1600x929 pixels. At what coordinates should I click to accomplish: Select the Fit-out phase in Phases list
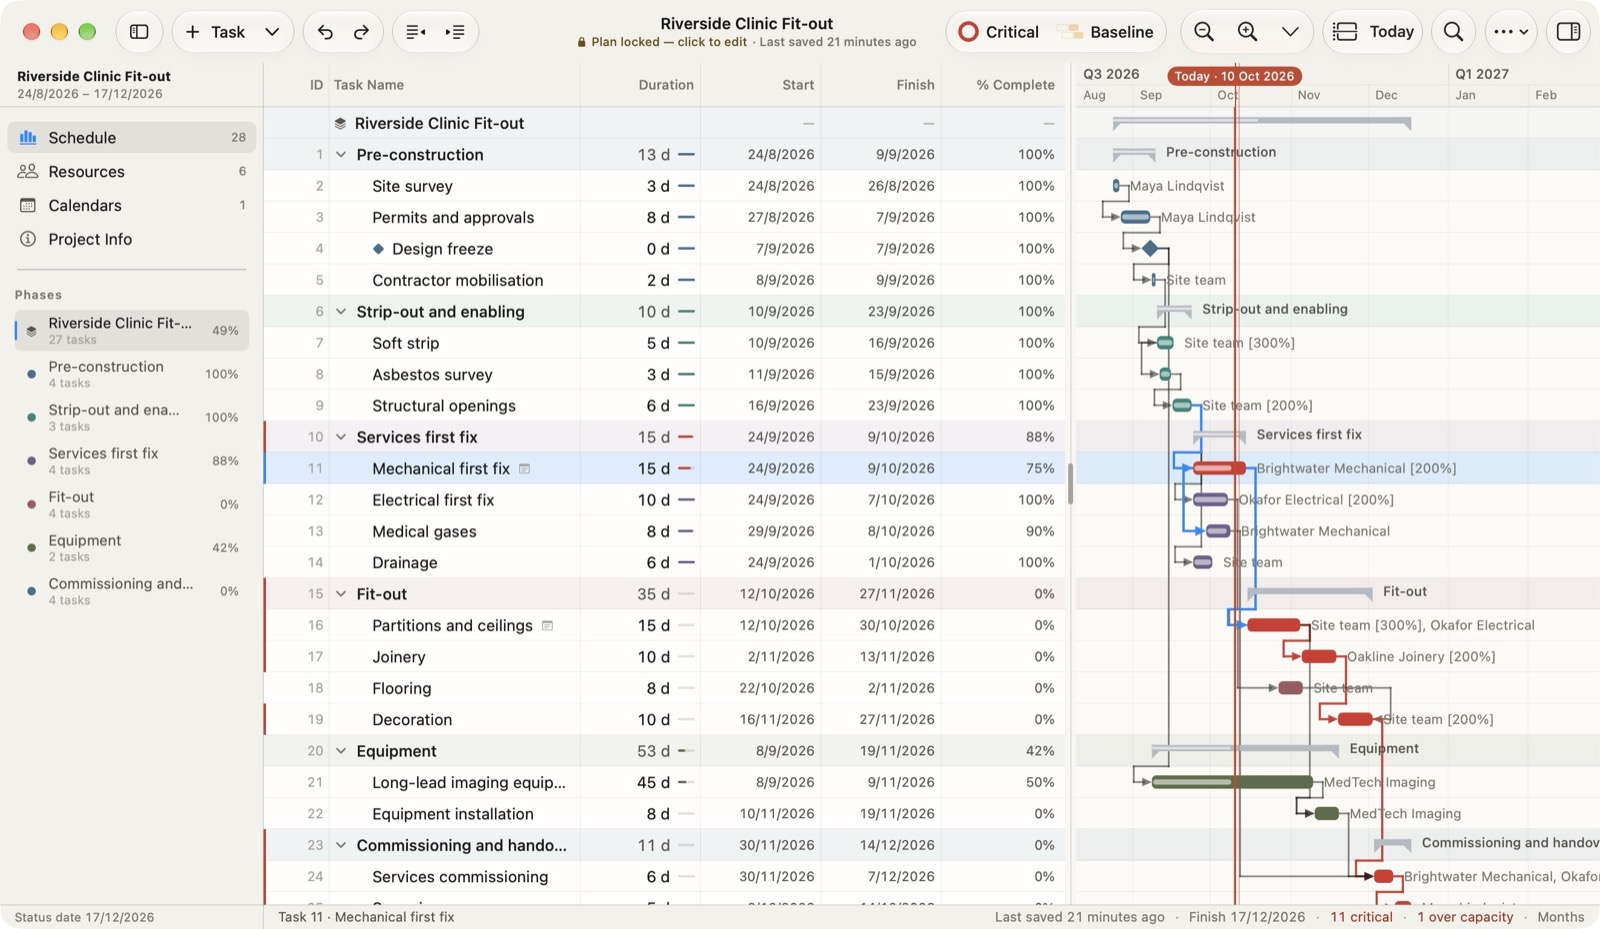click(x=132, y=504)
